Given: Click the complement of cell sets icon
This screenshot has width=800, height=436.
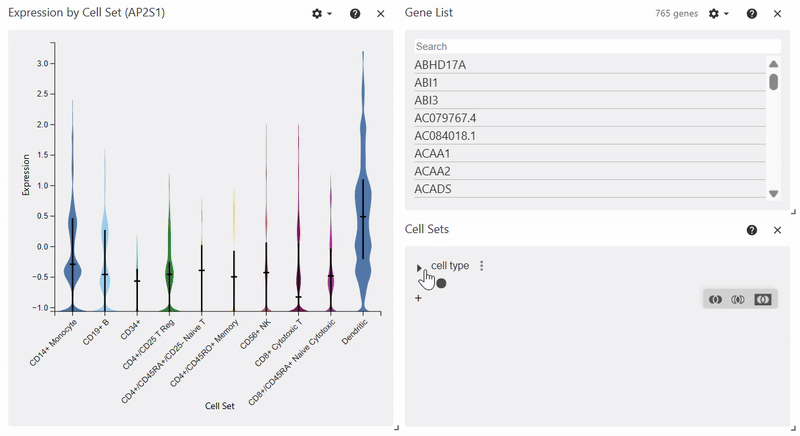Looking at the screenshot, I should [763, 299].
